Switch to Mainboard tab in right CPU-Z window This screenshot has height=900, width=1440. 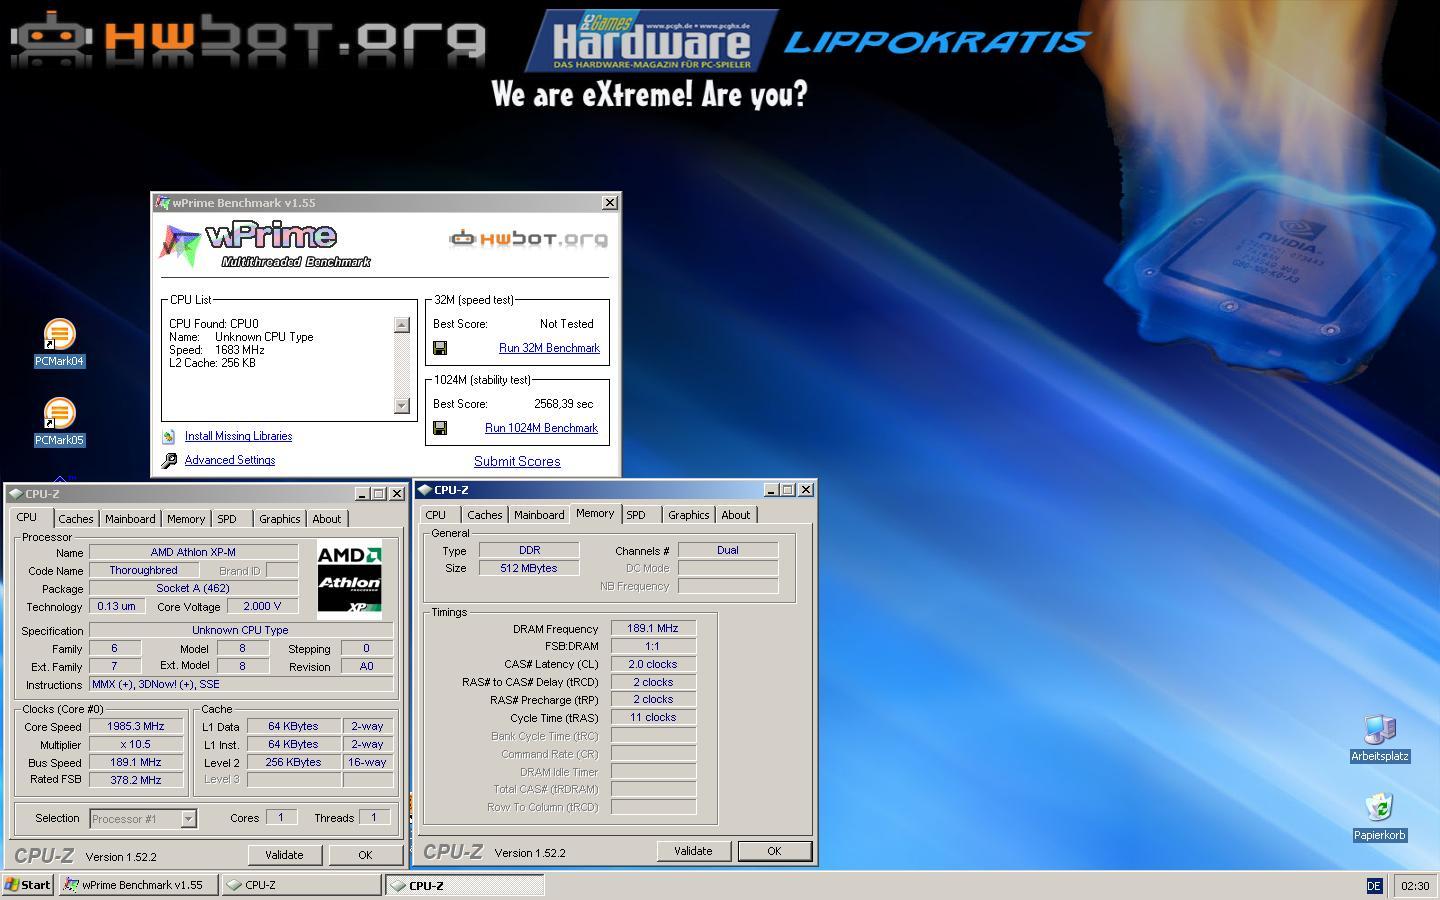click(x=539, y=515)
